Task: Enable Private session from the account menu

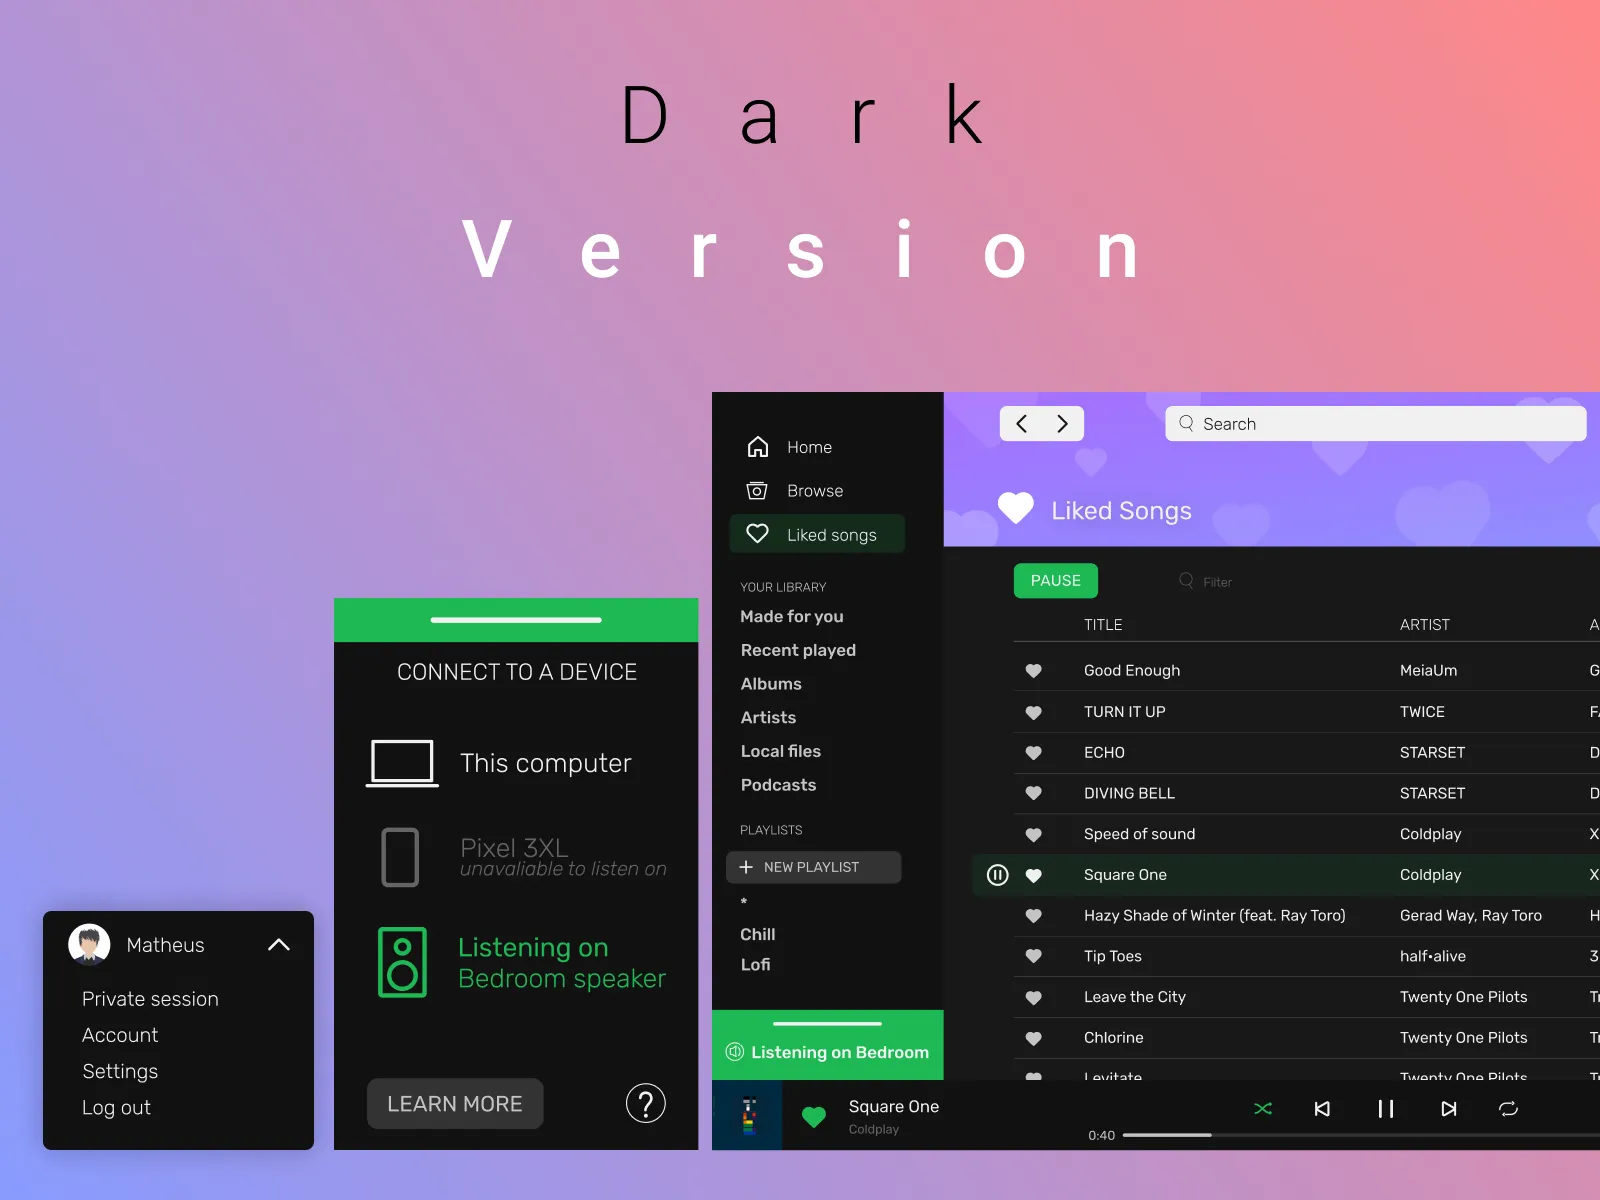Action: tap(150, 998)
